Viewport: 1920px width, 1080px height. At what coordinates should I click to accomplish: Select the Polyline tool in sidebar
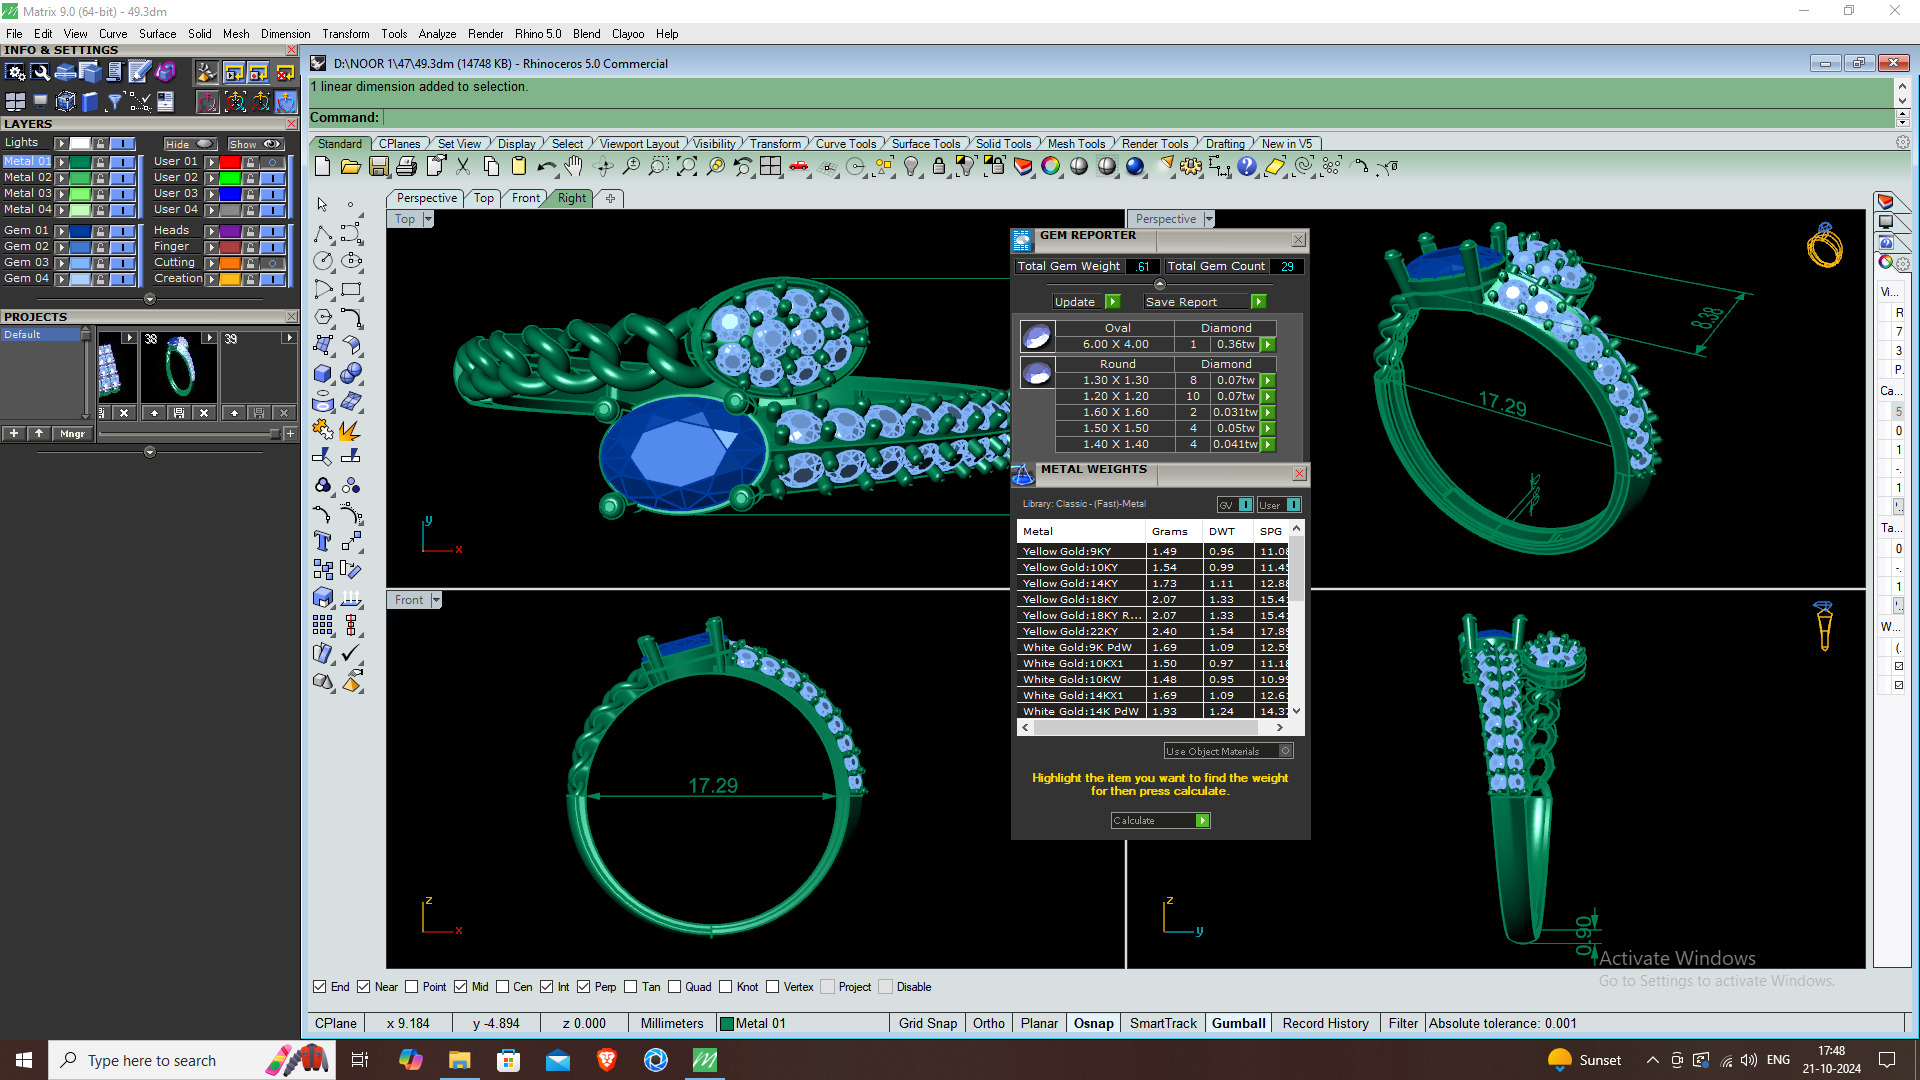(323, 234)
